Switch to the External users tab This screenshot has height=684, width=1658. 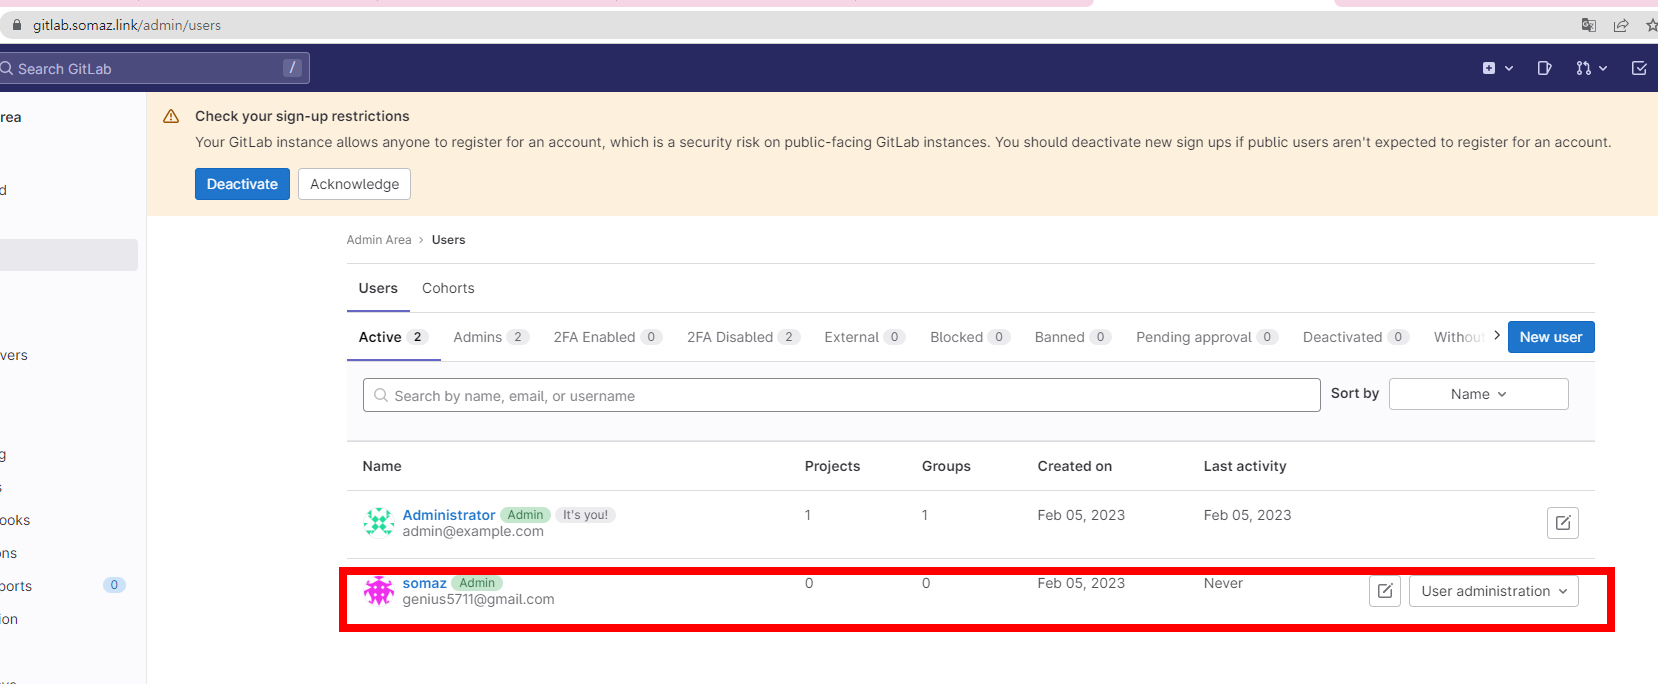pos(865,337)
